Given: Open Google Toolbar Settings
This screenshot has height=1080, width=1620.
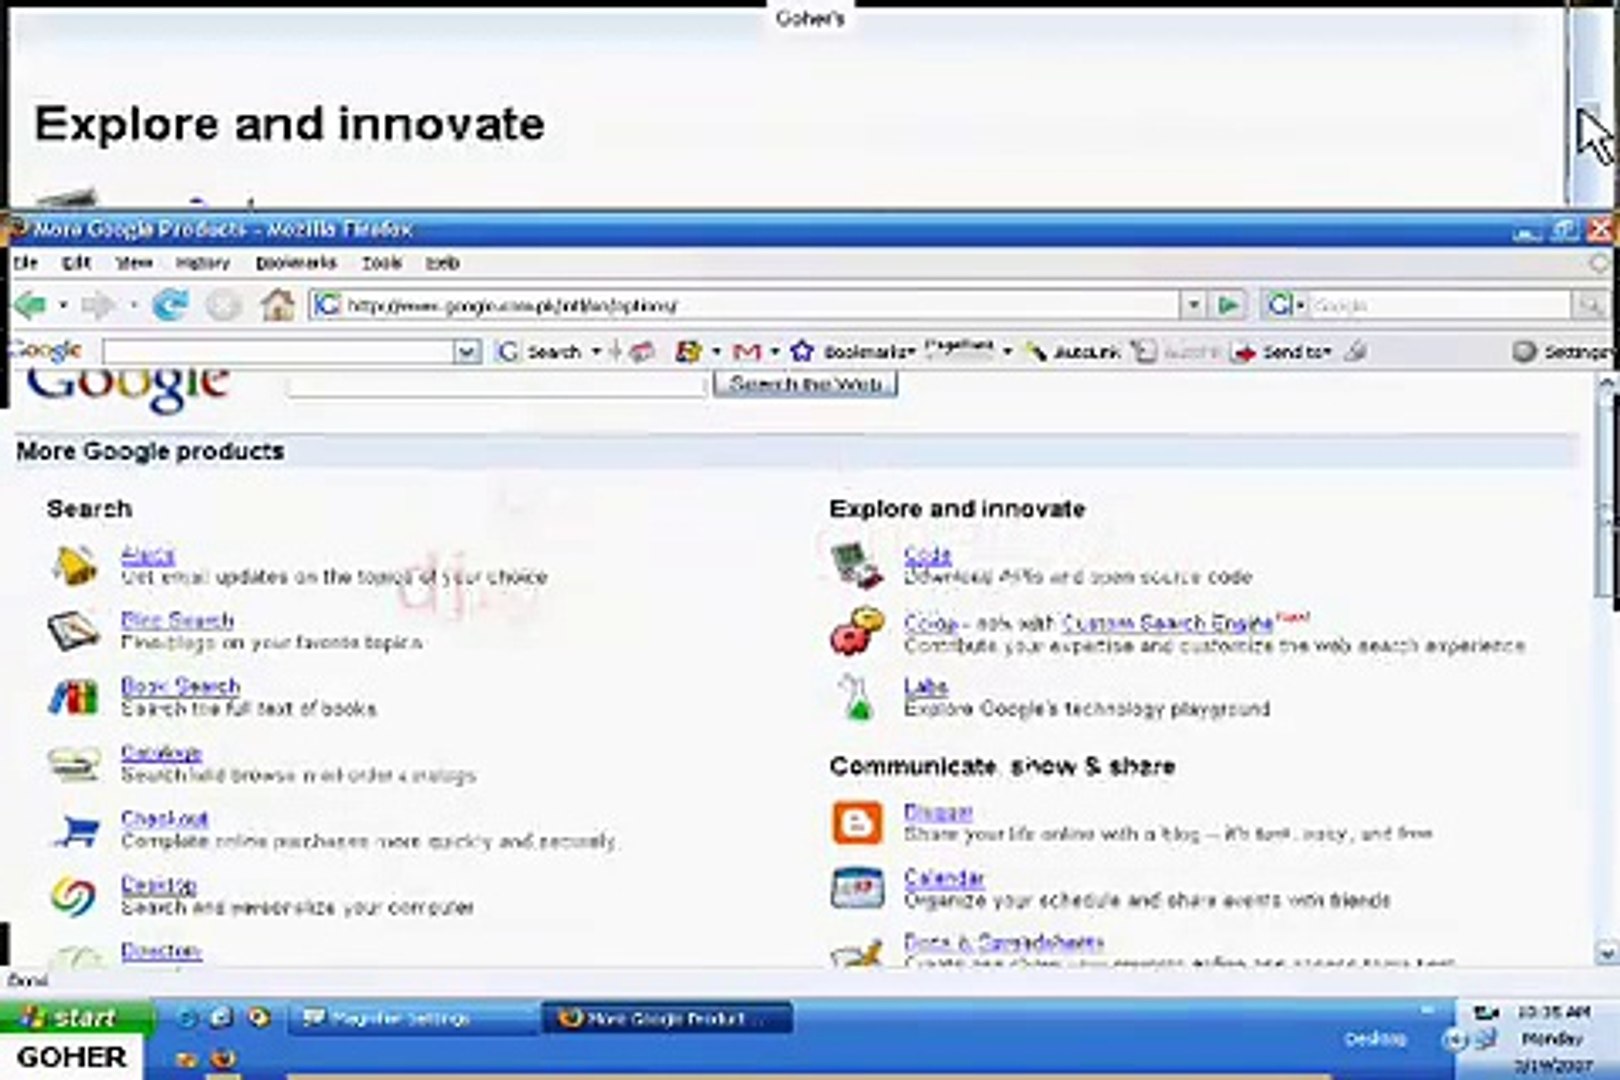Looking at the screenshot, I should (1560, 352).
